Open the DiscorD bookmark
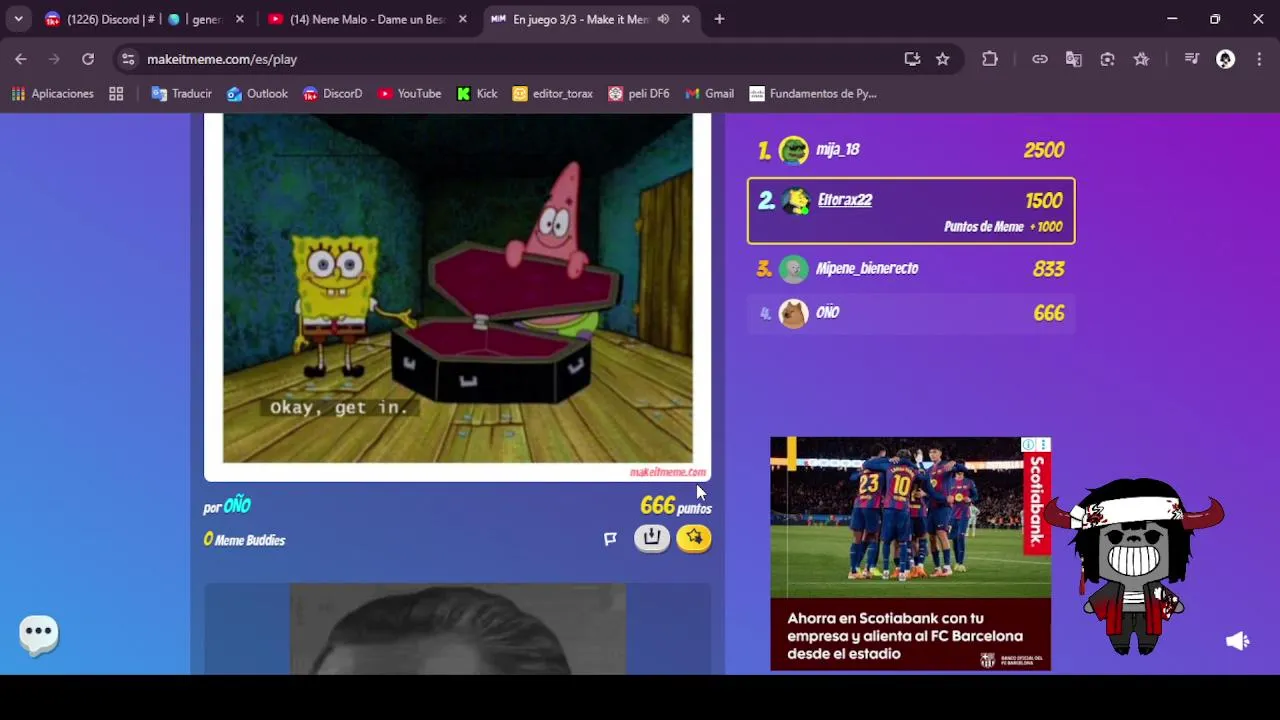Screen dimensions: 1280x720 pos(332,94)
